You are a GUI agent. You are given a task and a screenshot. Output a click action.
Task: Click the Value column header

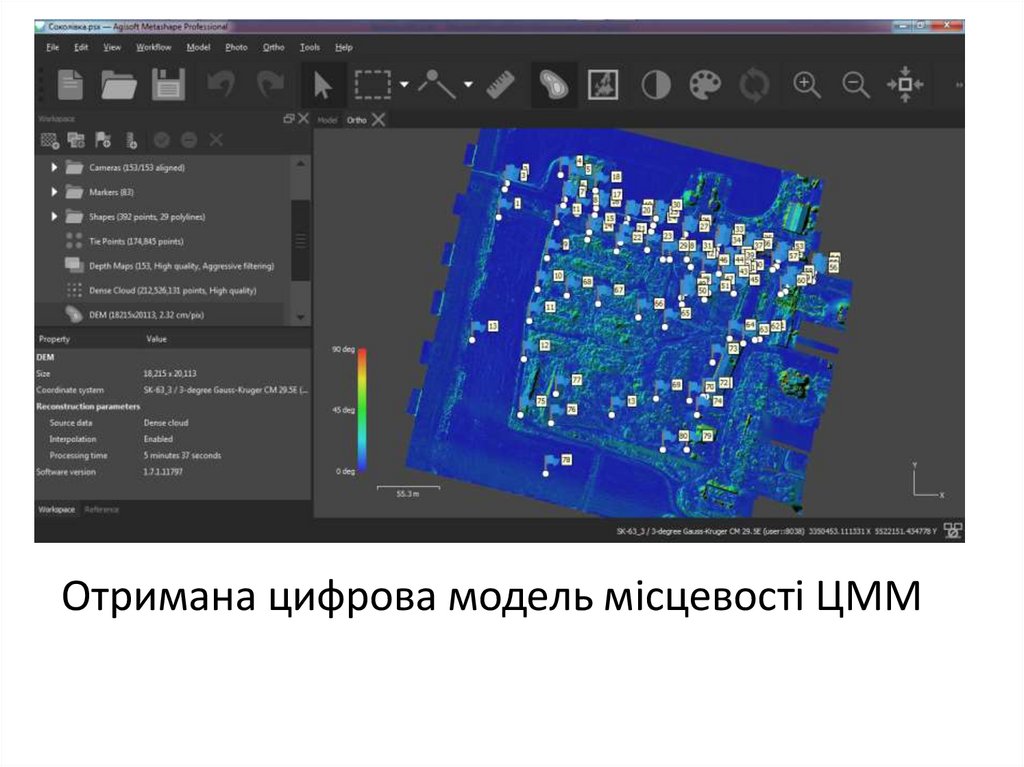click(156, 339)
